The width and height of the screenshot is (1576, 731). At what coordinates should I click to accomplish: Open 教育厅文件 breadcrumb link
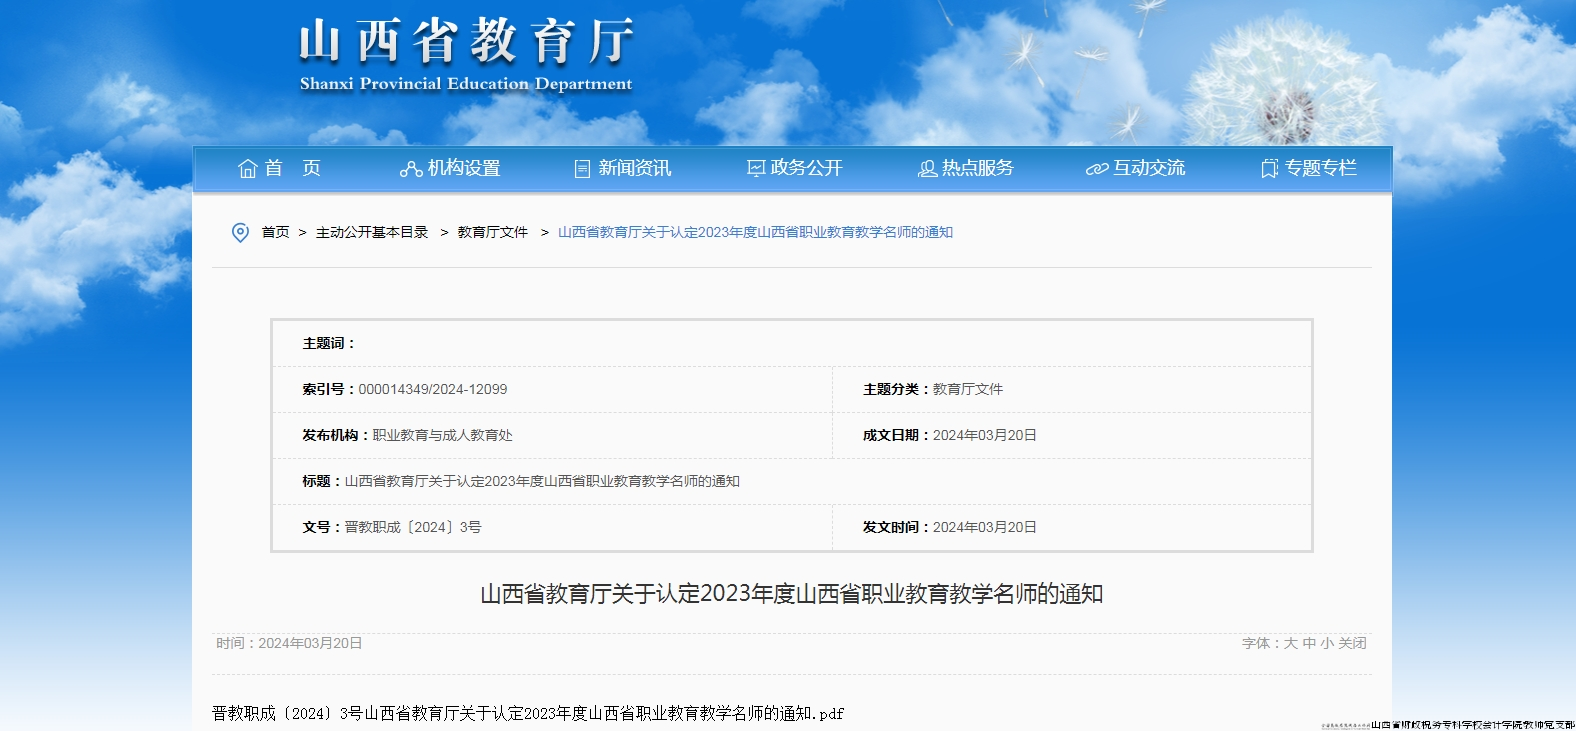[x=493, y=232]
